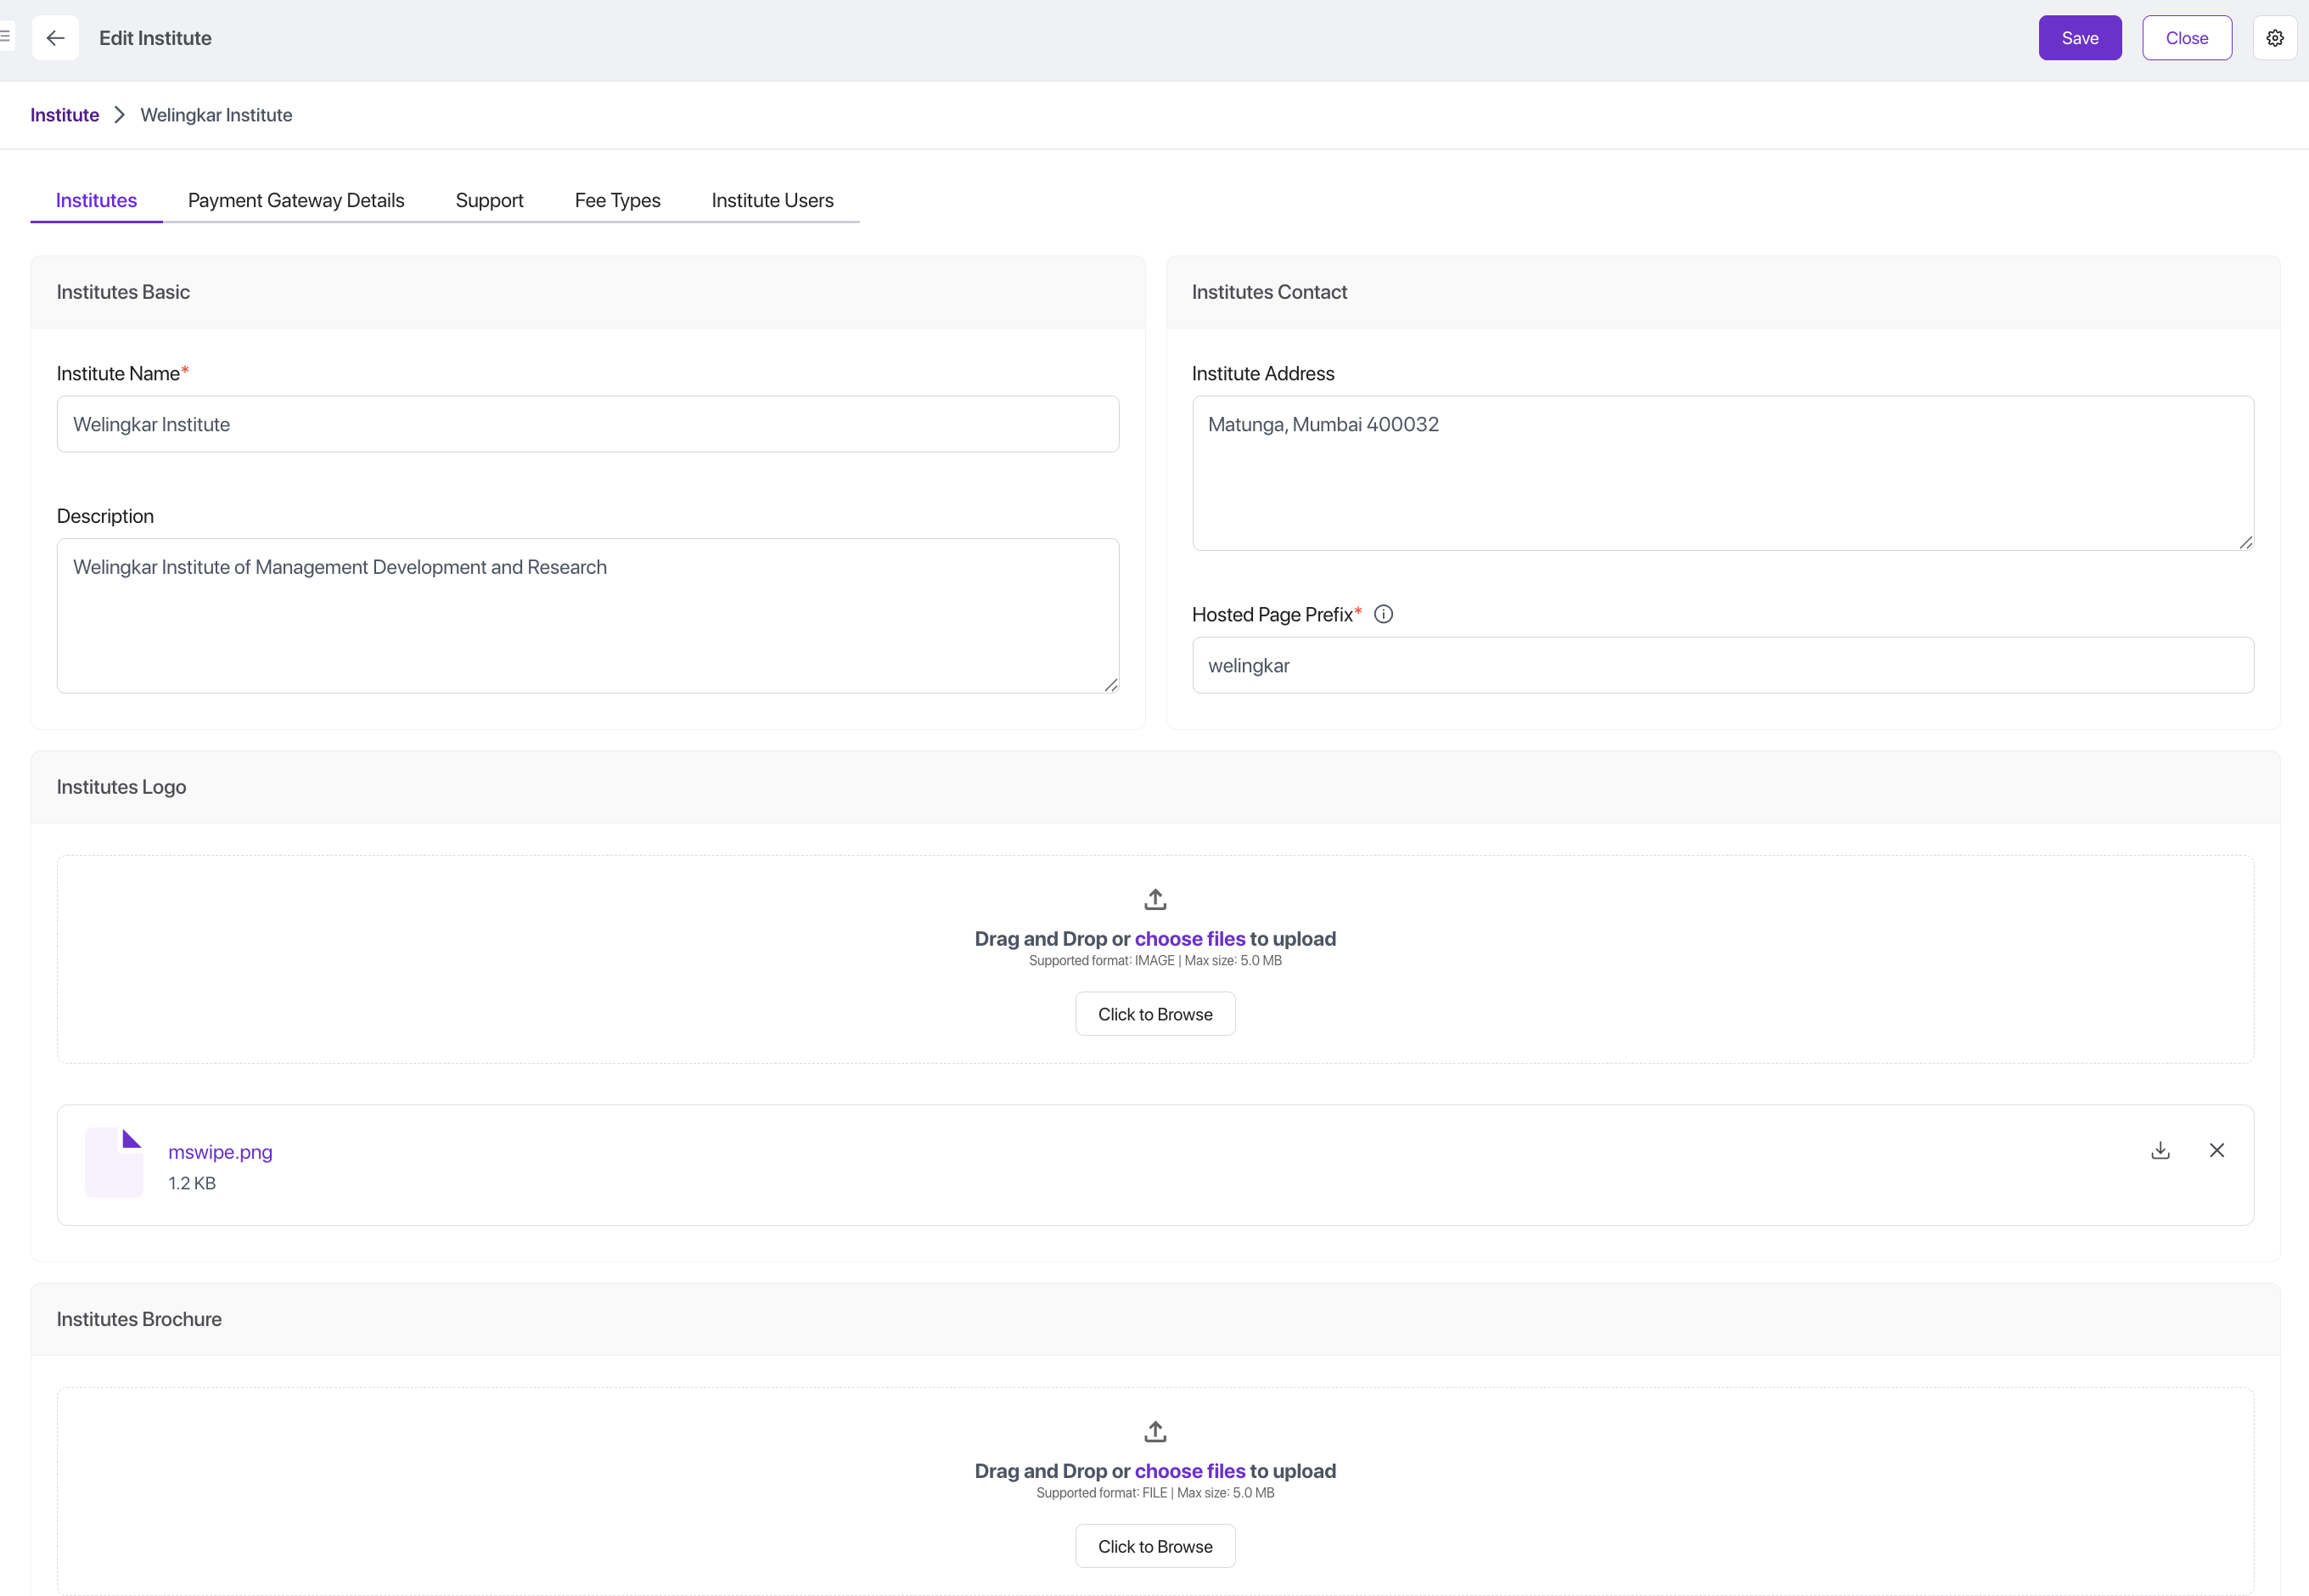
Task: Click the Close button
Action: click(x=2187, y=38)
